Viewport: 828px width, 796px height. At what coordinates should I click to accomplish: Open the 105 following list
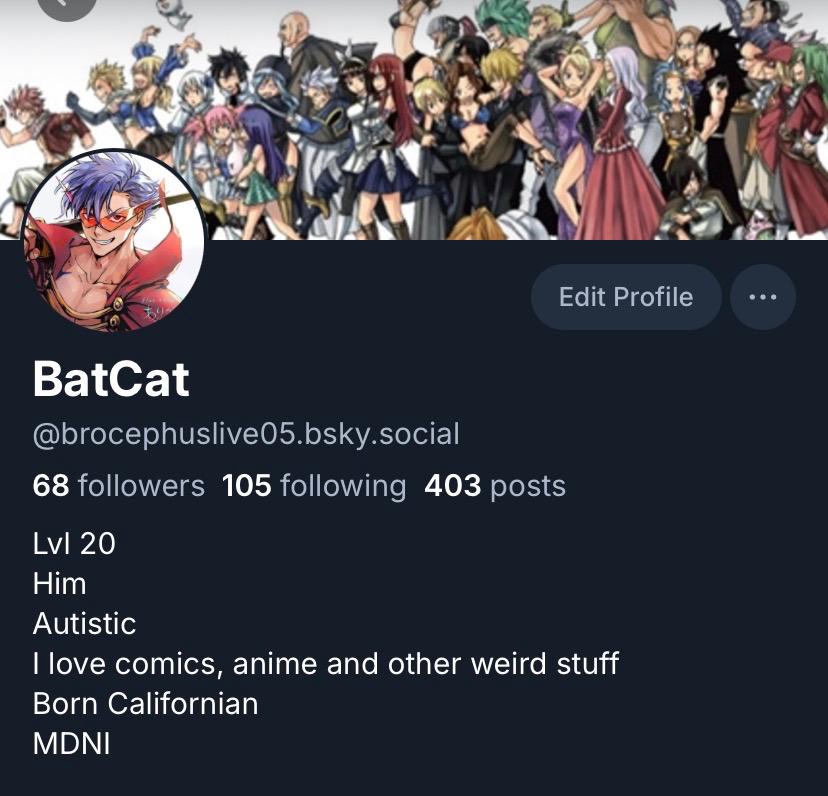[314, 485]
